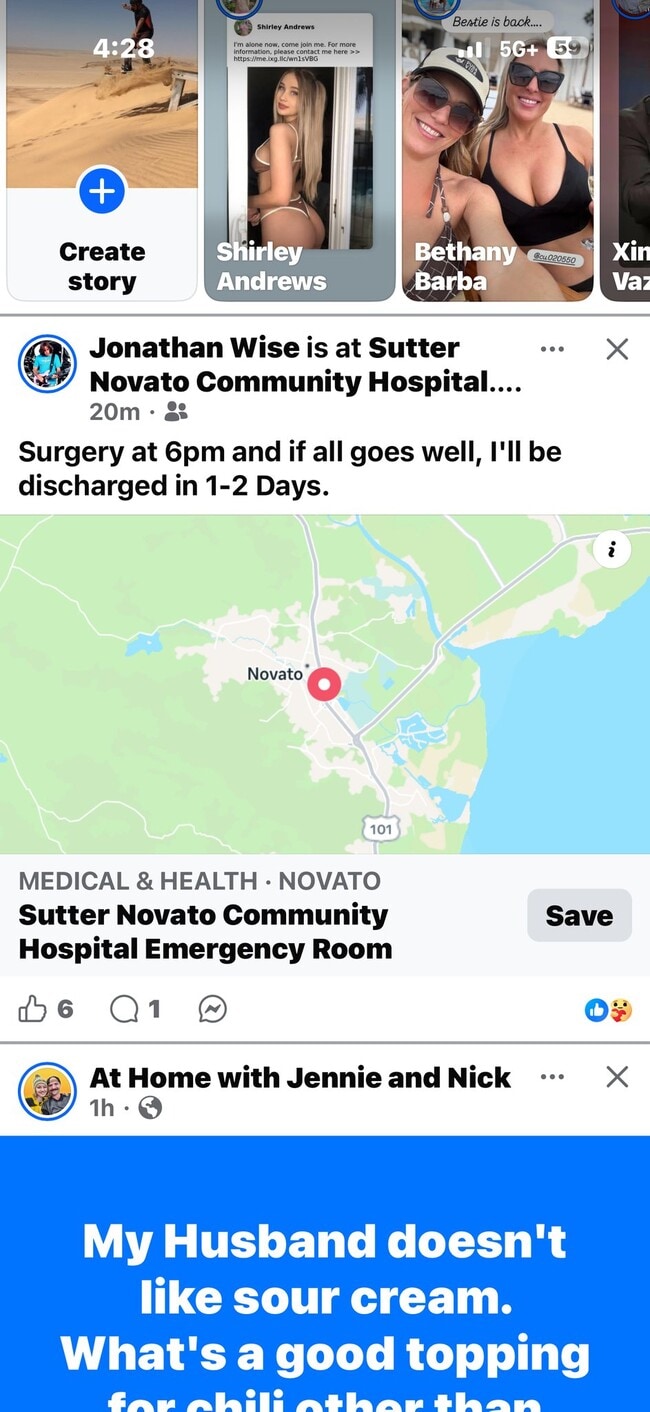
Task: Open three-dot menu on Jennie and Nick post
Action: [x=552, y=1077]
